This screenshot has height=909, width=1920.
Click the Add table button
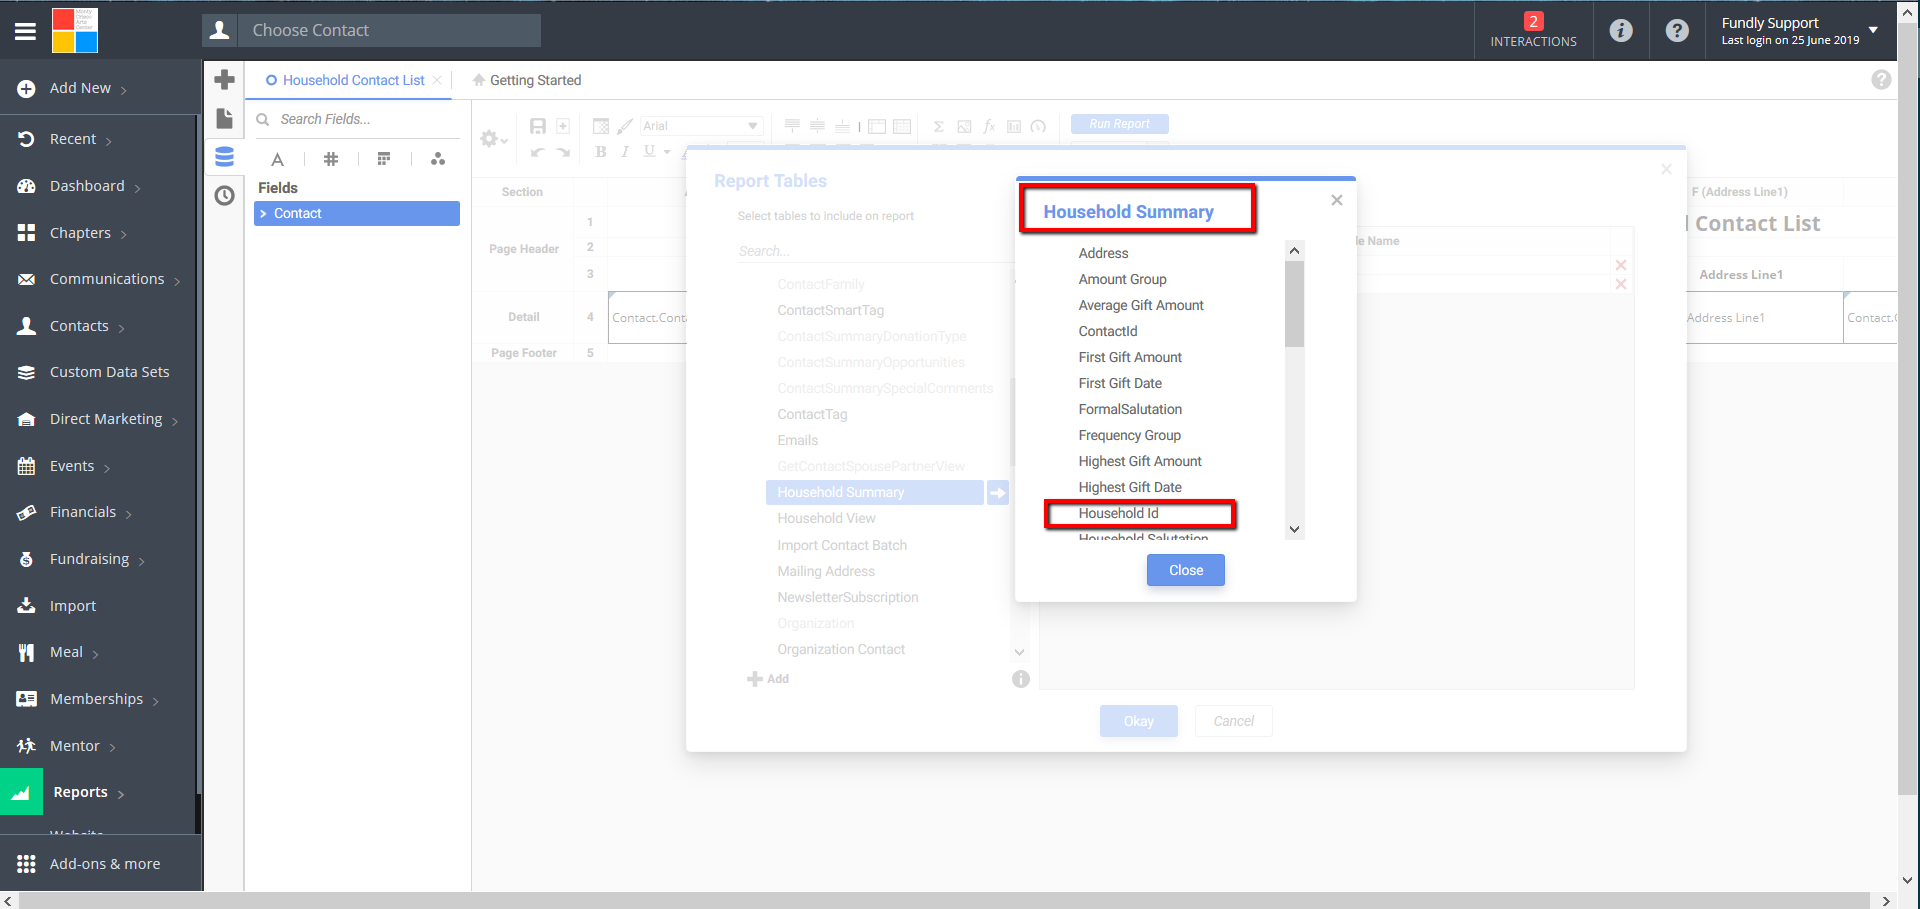point(768,679)
